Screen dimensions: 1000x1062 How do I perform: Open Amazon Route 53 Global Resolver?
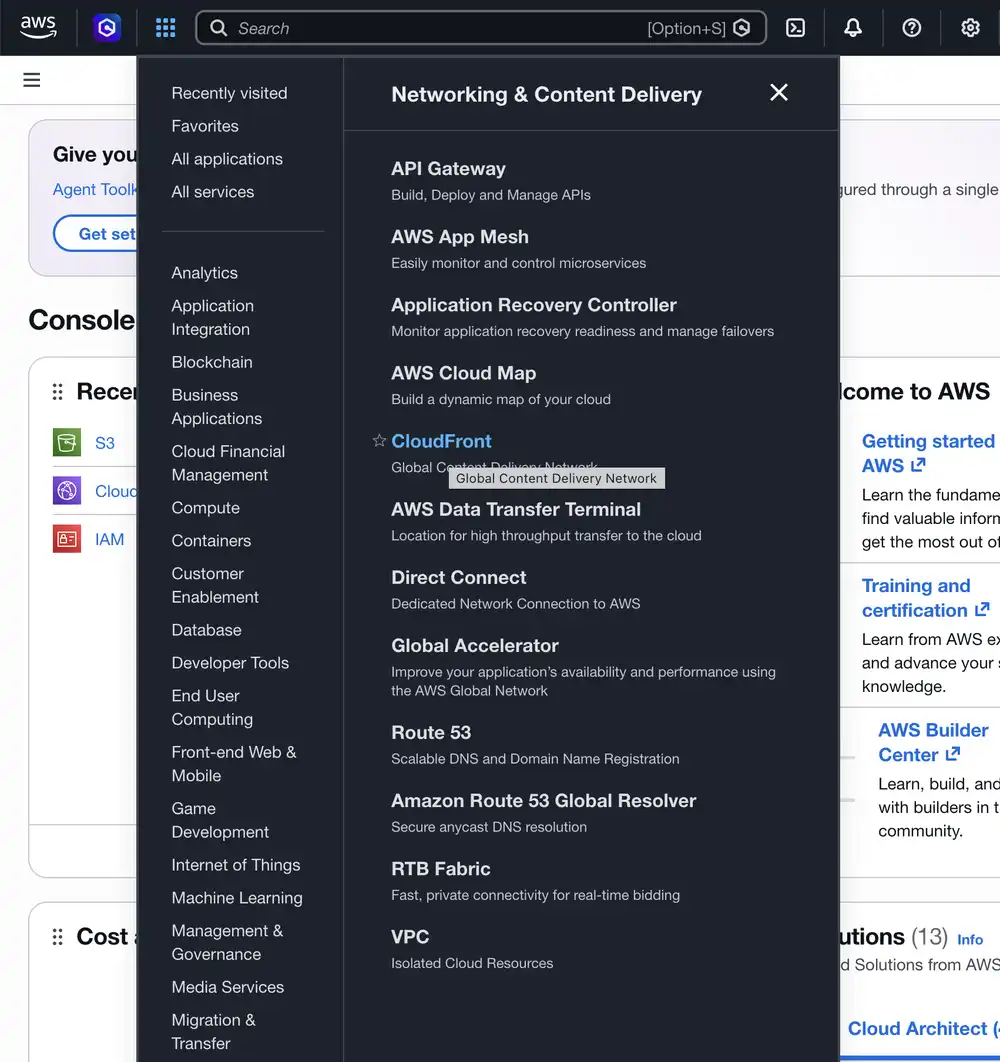pos(543,801)
